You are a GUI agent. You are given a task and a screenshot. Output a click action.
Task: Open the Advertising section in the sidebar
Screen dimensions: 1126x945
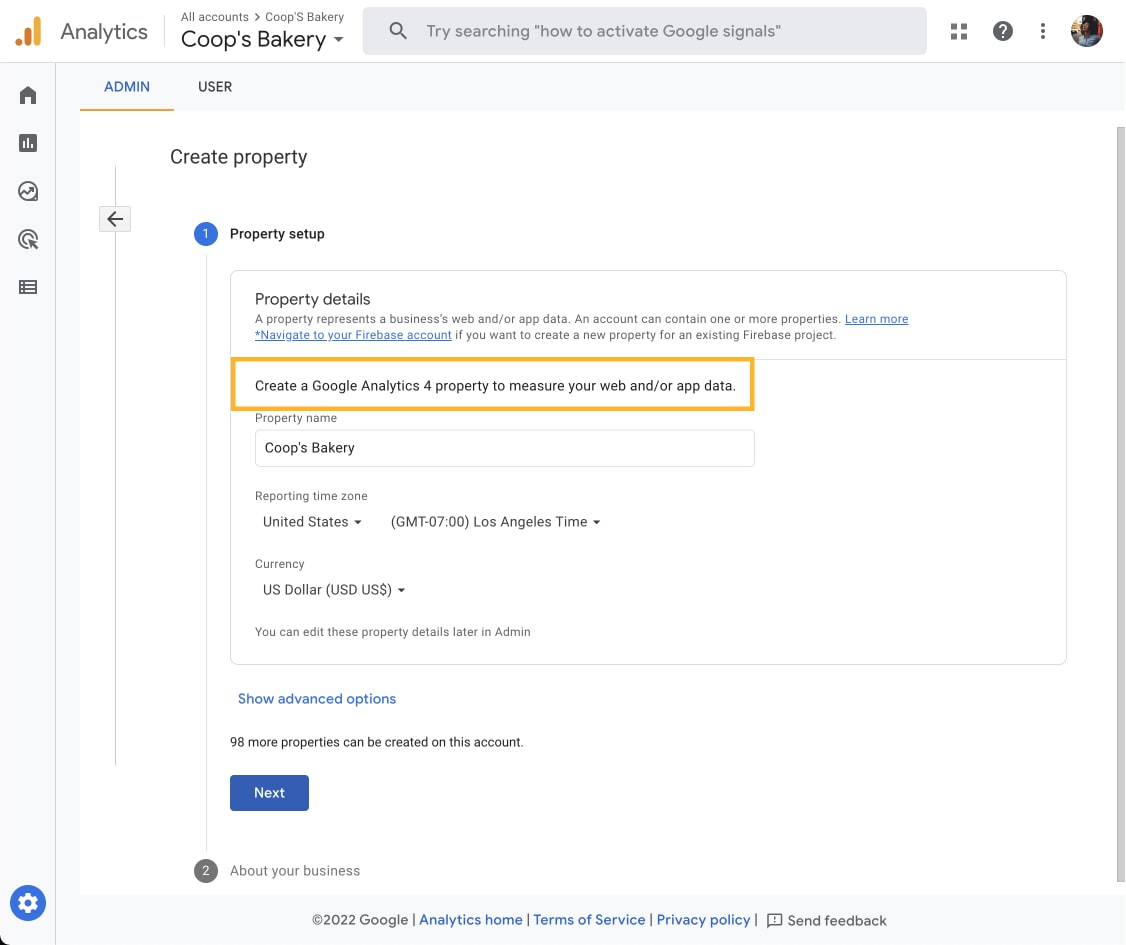tap(27, 238)
